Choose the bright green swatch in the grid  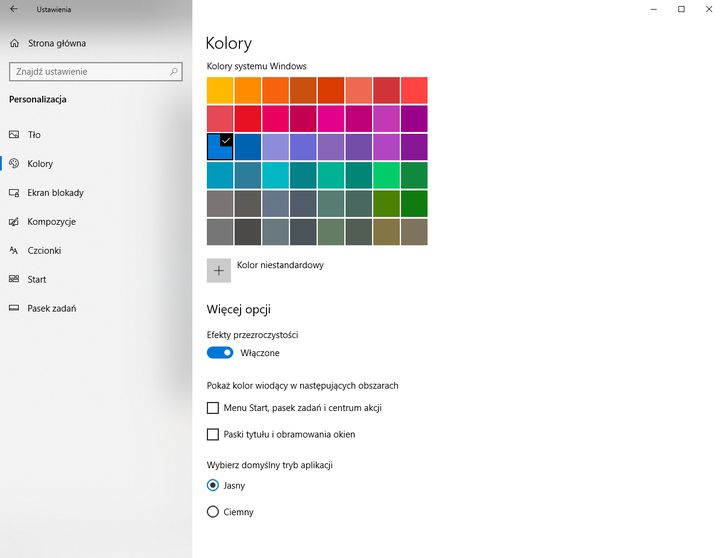click(x=386, y=175)
